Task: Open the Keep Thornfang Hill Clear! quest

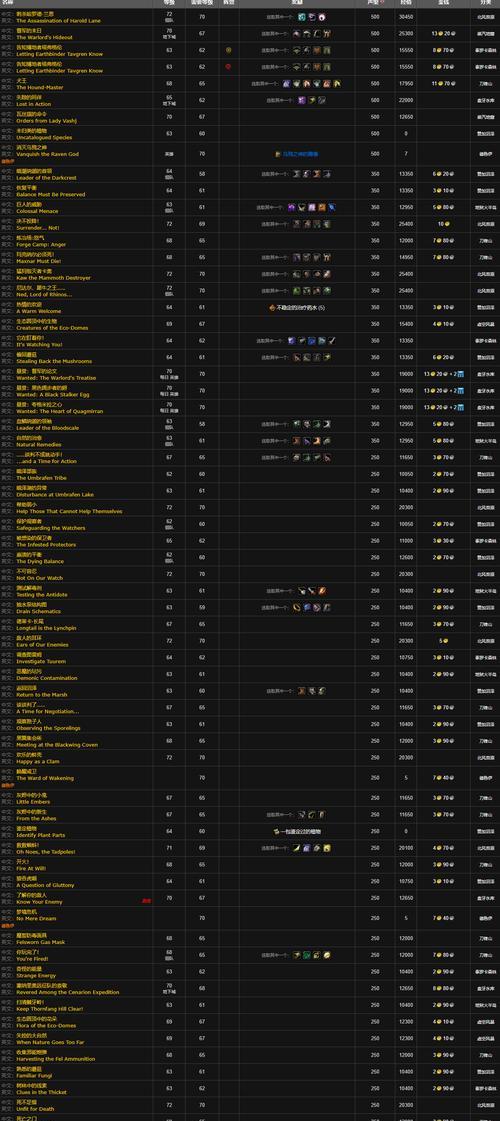Action: coord(50,1009)
